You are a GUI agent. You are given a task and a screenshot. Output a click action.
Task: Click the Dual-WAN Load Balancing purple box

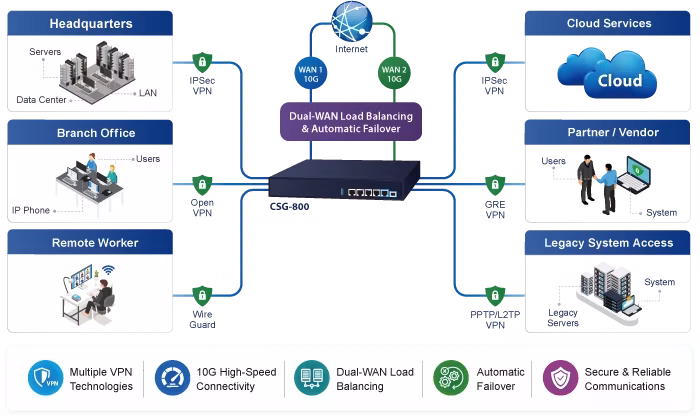tap(351, 122)
